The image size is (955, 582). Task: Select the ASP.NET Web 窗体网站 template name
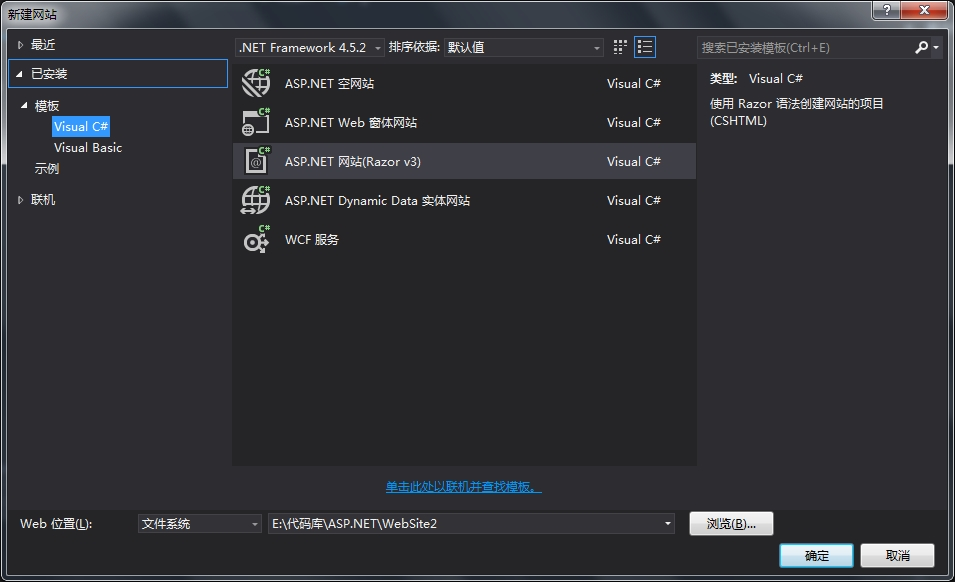click(x=351, y=122)
